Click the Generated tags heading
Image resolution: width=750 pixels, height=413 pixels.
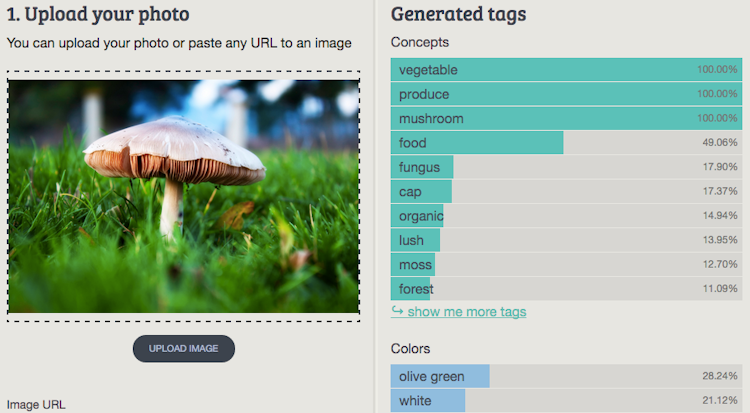click(x=458, y=14)
